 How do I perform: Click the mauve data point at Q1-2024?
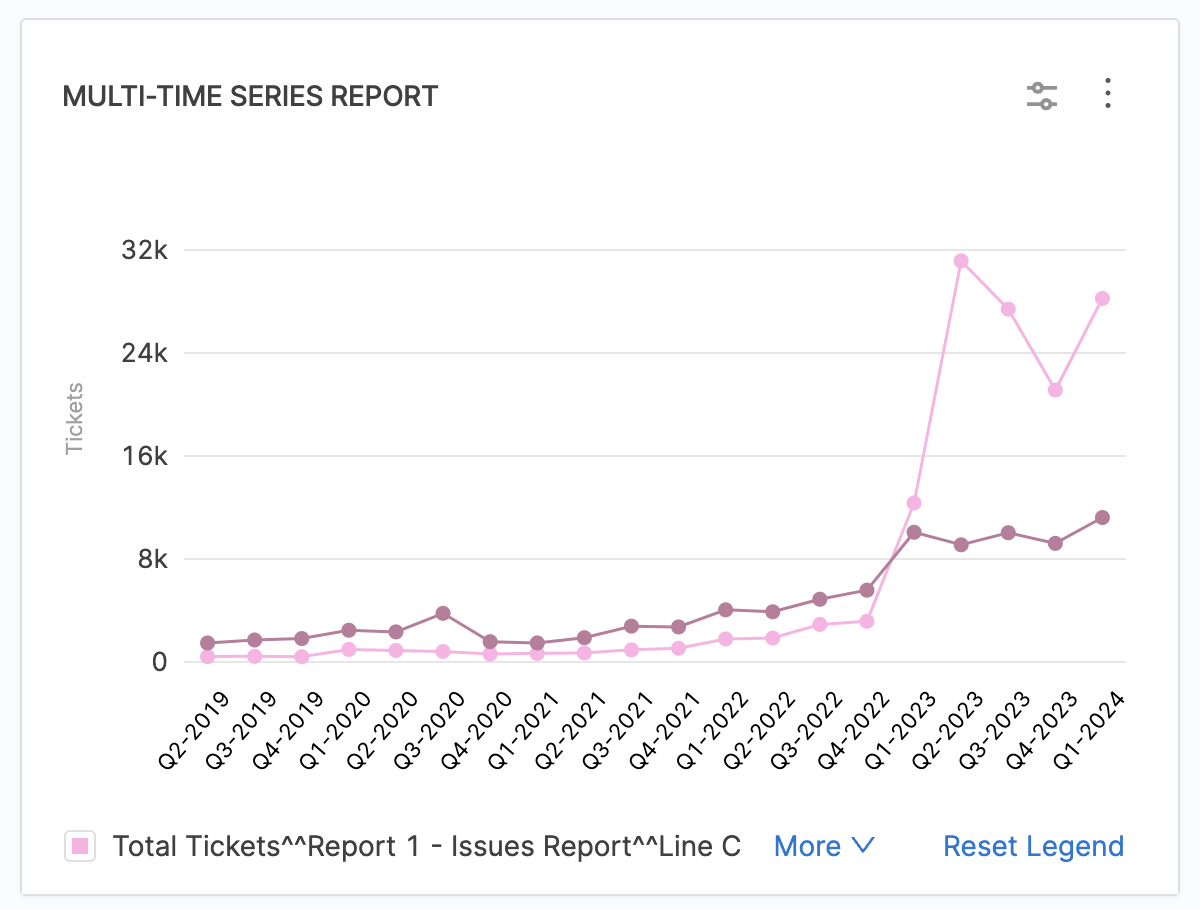coord(1102,517)
